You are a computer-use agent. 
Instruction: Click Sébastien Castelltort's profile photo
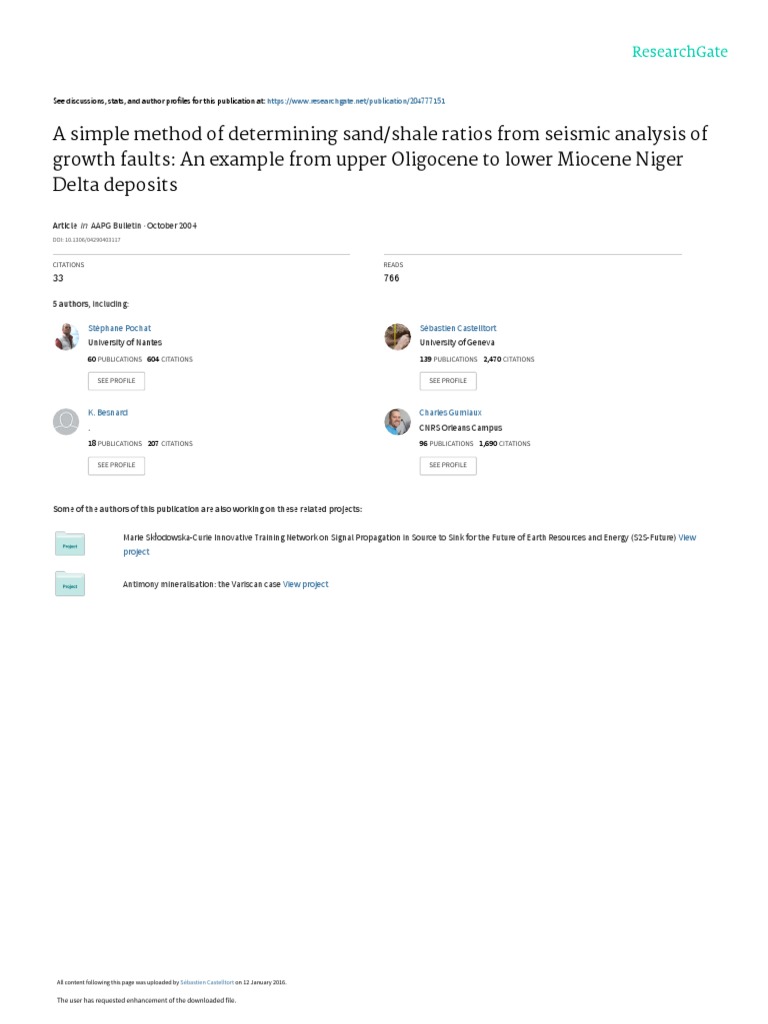pyautogui.click(x=397, y=337)
